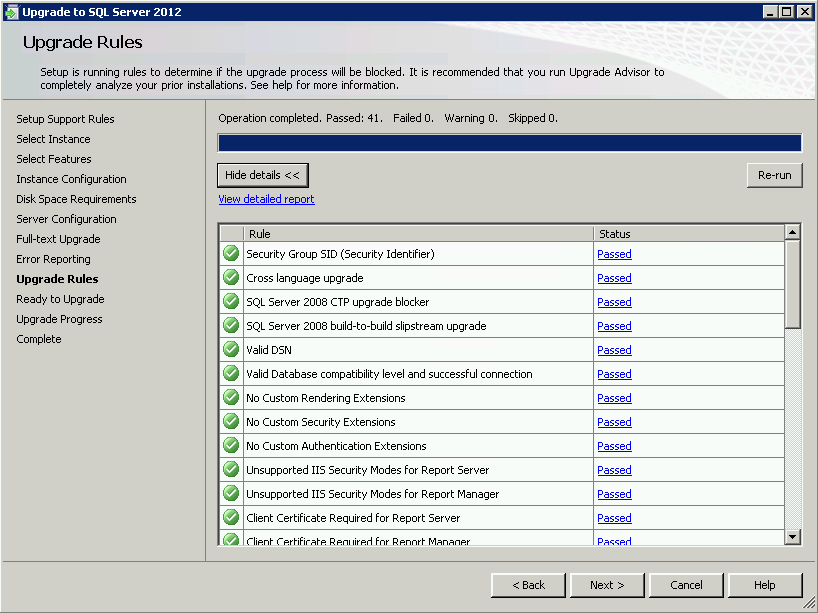Click check icon for No Custom Rendering Extensions

click(x=231, y=398)
